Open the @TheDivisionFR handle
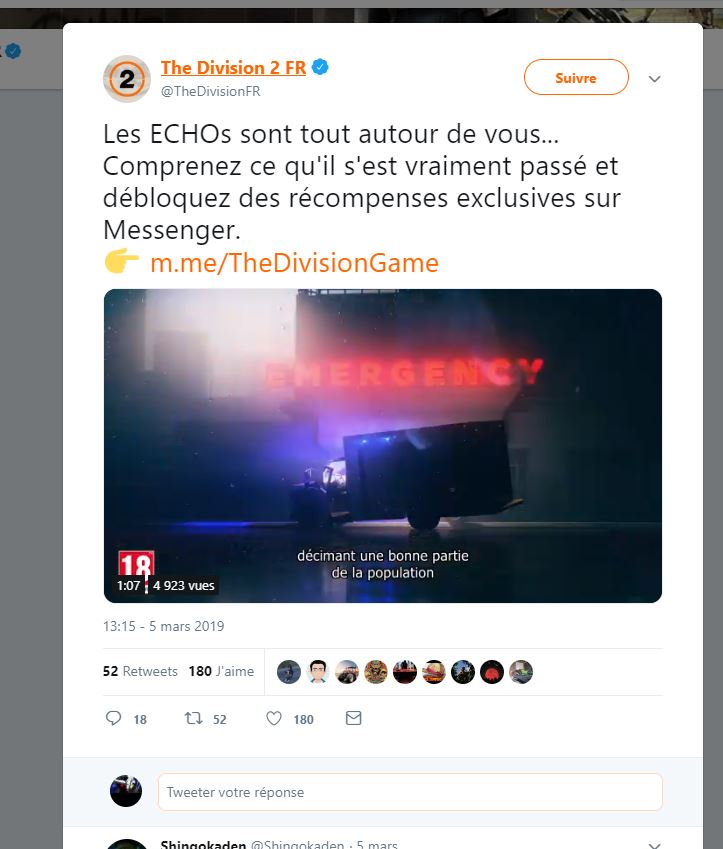The width and height of the screenshot is (723, 849). point(211,92)
